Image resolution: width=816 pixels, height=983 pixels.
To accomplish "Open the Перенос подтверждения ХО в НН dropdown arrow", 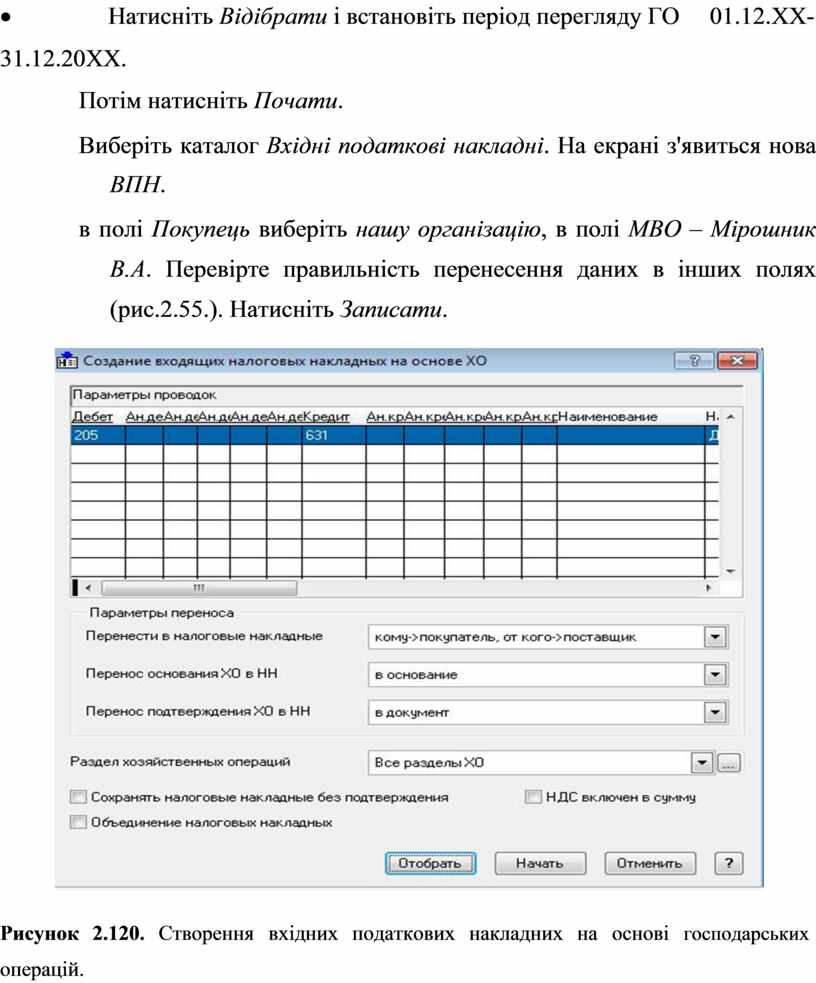I will [x=715, y=712].
